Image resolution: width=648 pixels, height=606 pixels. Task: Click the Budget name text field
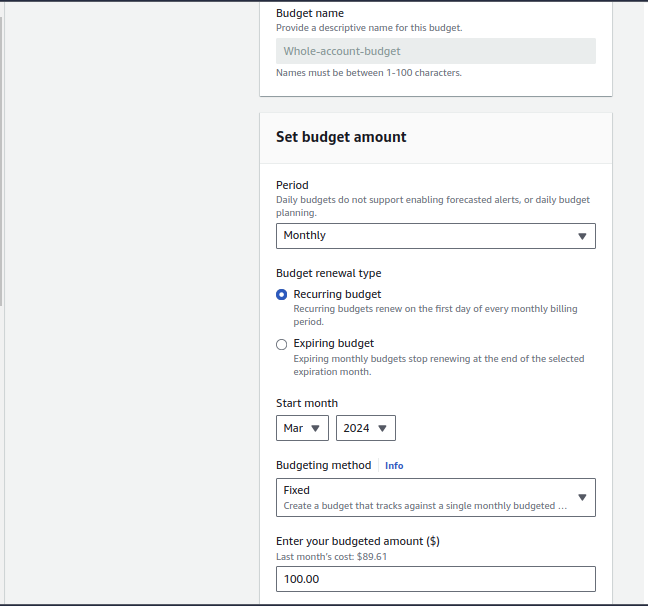[435, 51]
